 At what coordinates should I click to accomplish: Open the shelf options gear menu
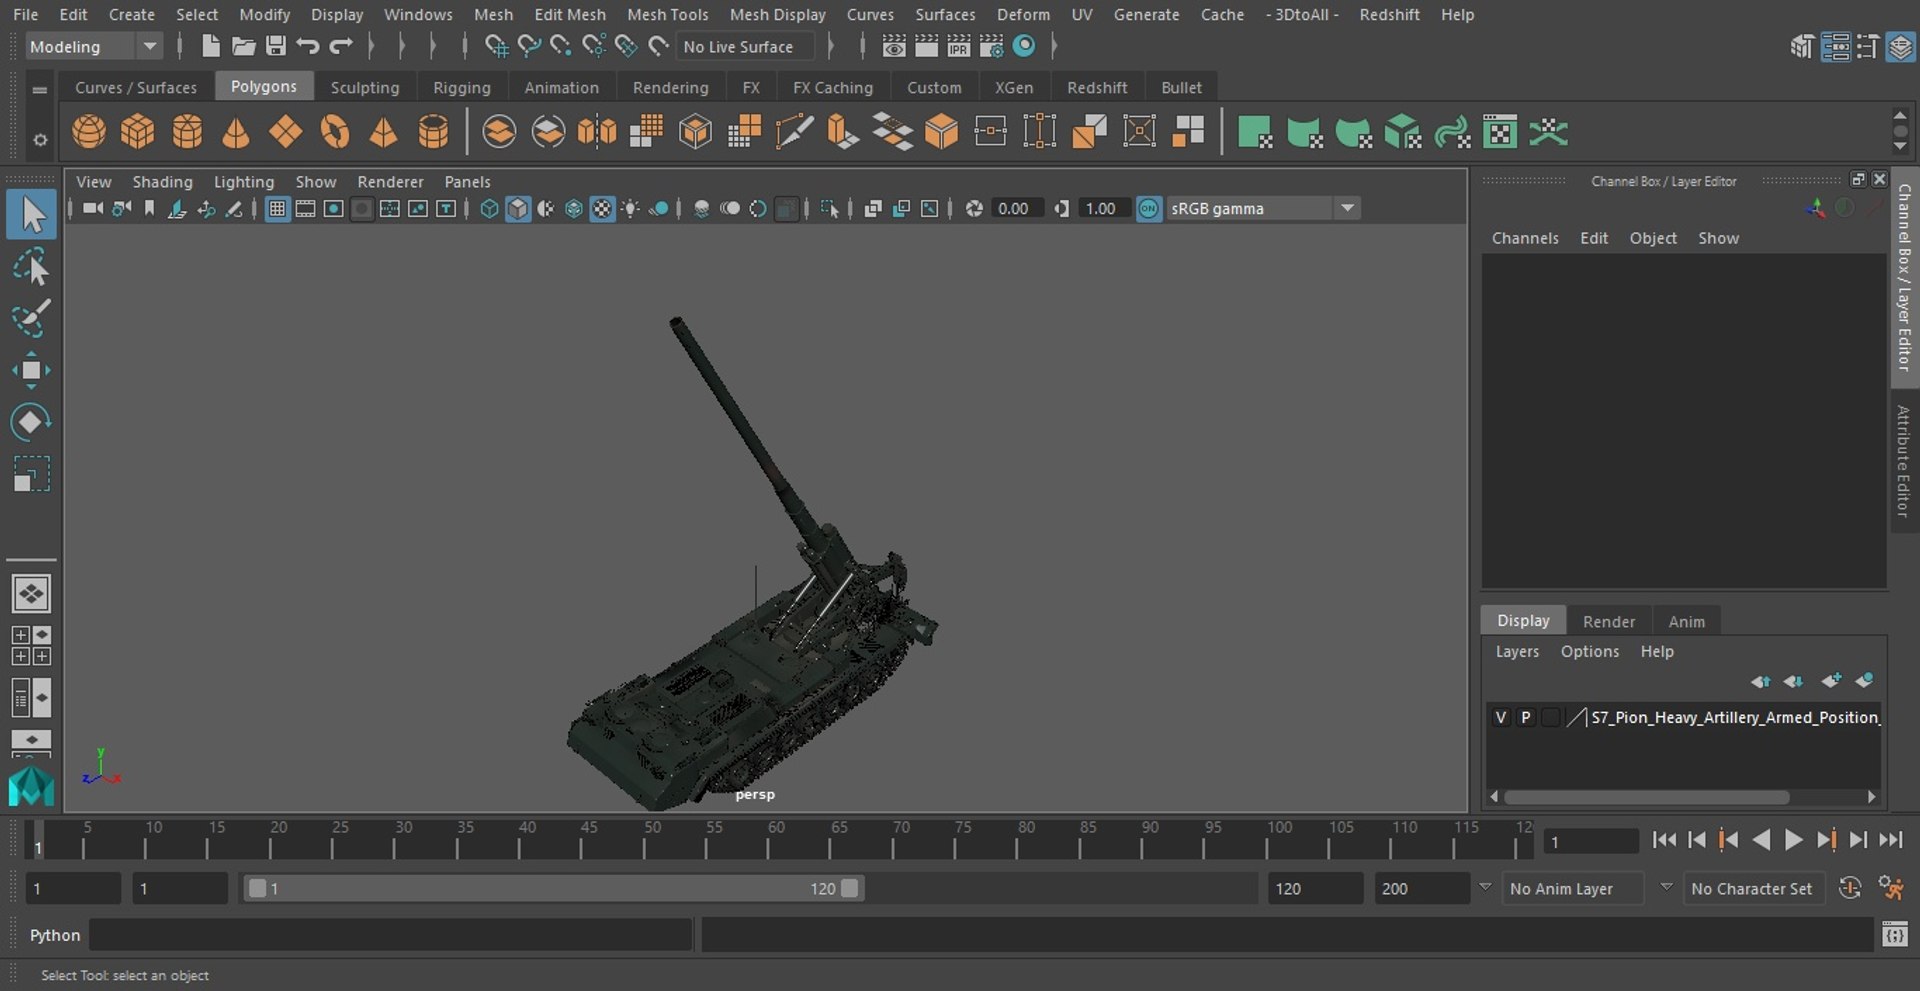click(x=40, y=140)
